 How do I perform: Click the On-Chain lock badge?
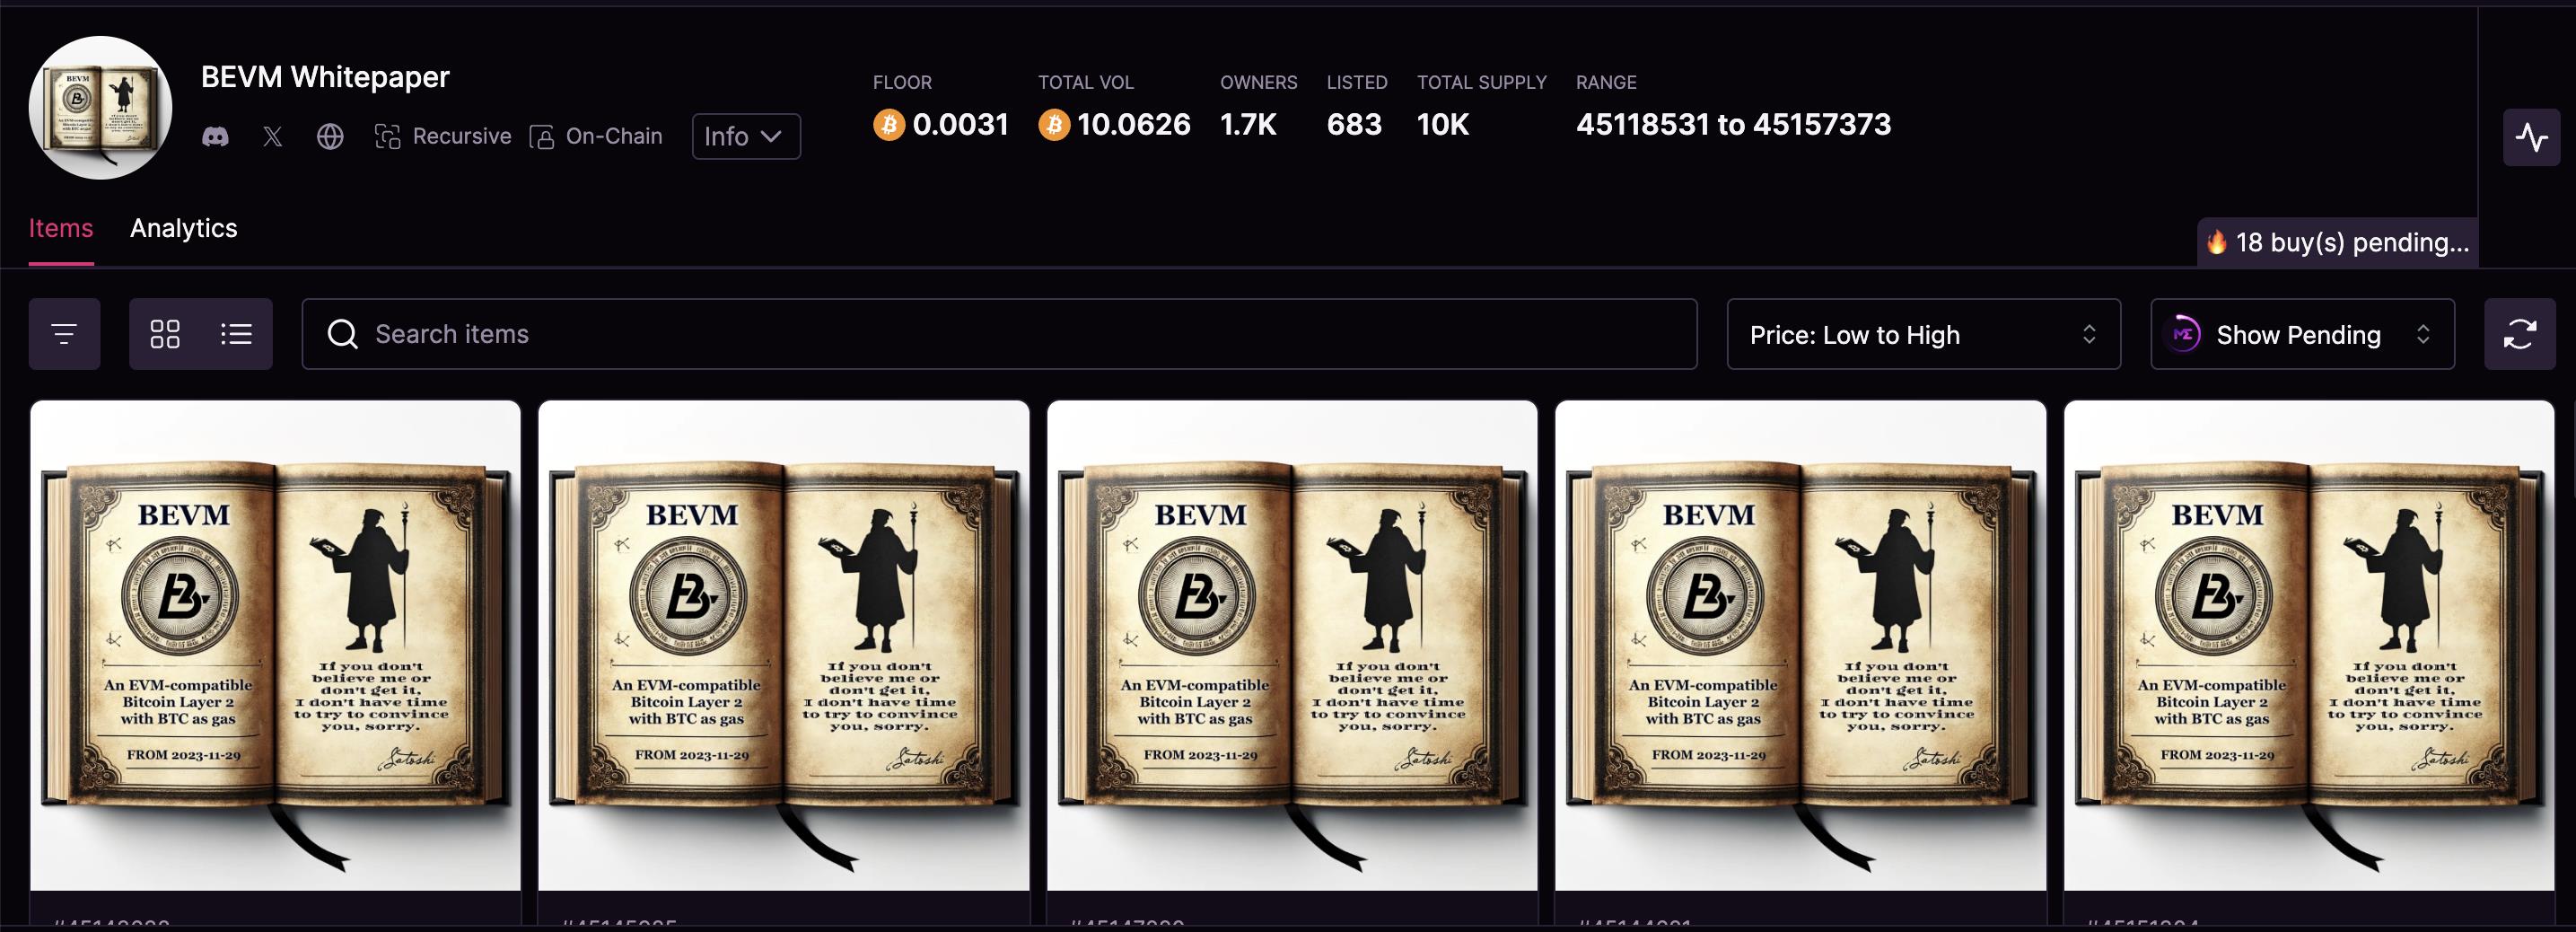[596, 136]
